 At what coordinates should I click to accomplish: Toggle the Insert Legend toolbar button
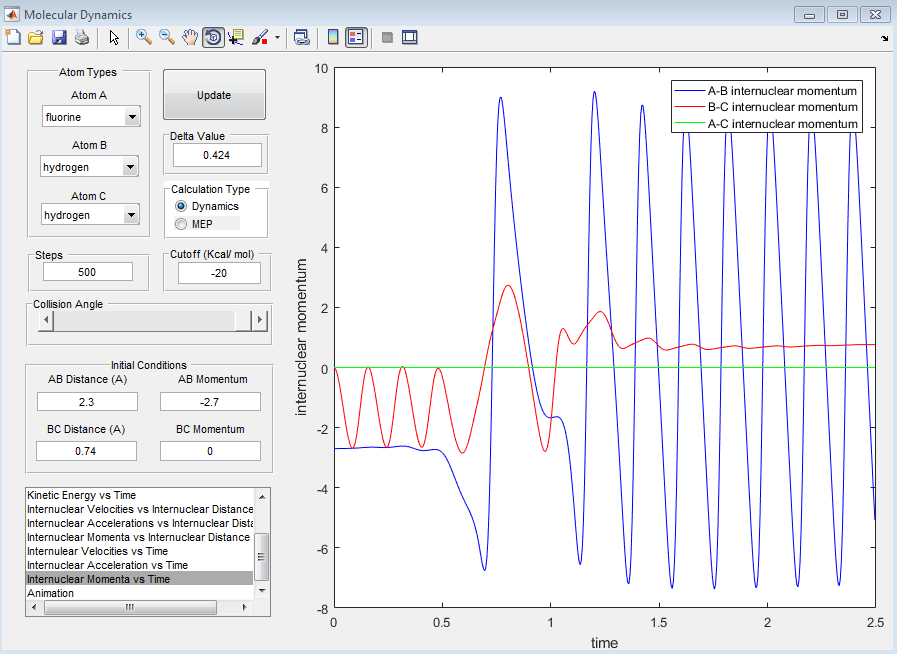pos(356,37)
